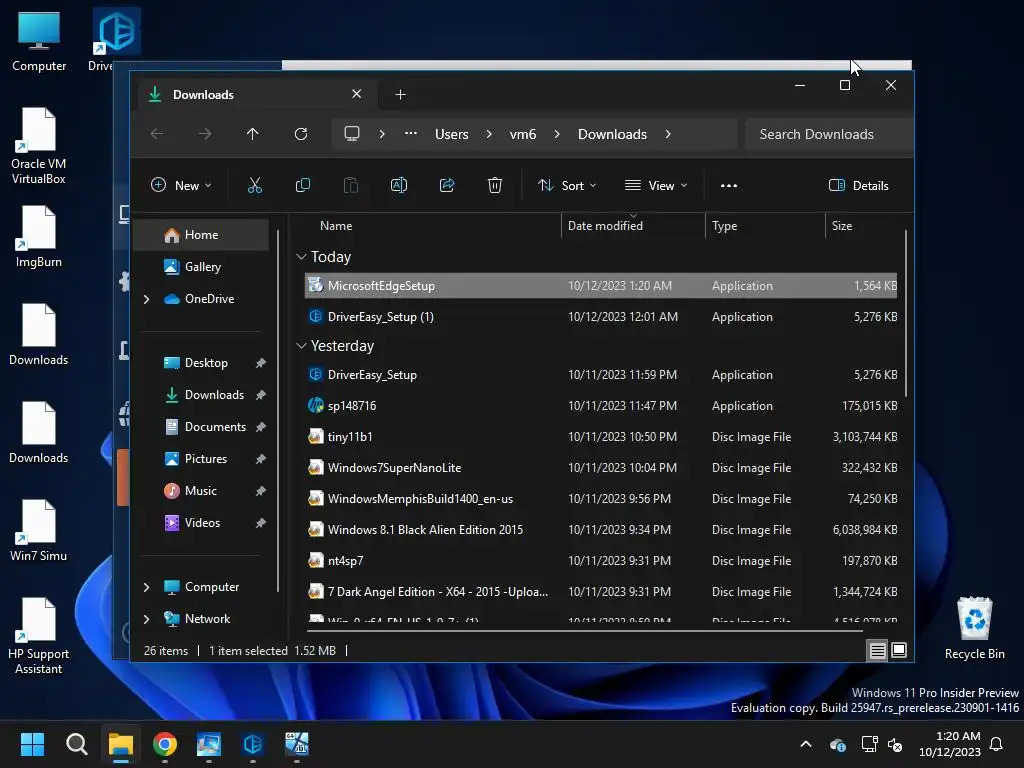Expand OneDrive in navigation pane

coord(146,299)
